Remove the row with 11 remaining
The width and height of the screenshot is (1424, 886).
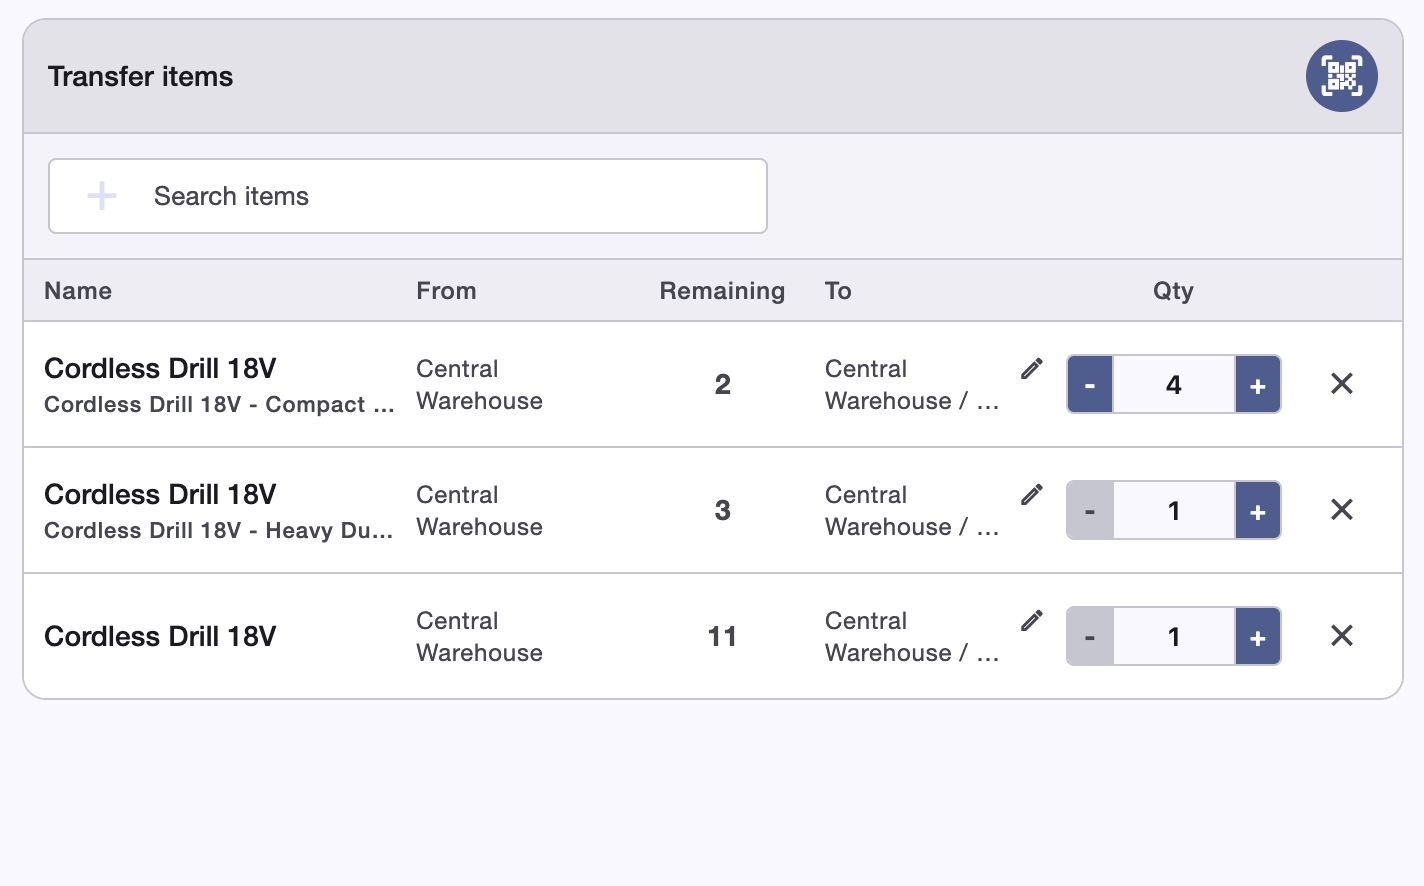click(x=1342, y=636)
